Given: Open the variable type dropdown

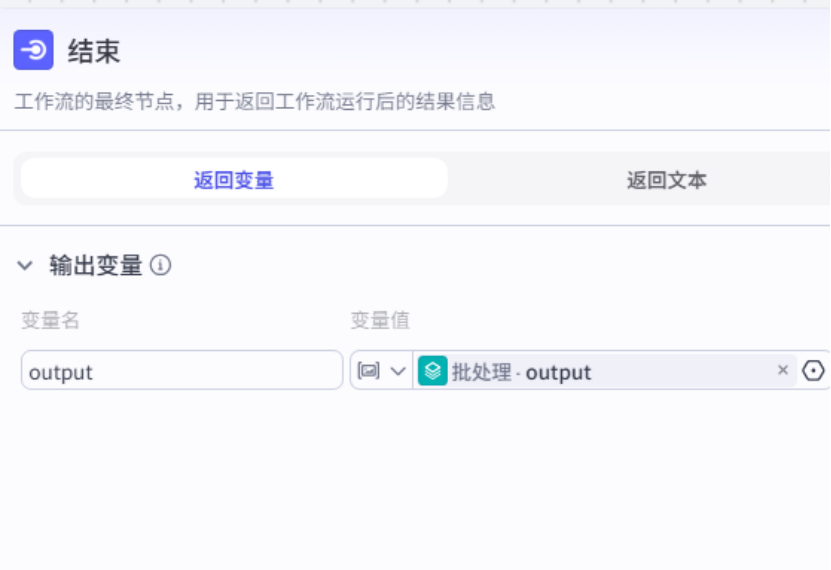Looking at the screenshot, I should [382, 370].
